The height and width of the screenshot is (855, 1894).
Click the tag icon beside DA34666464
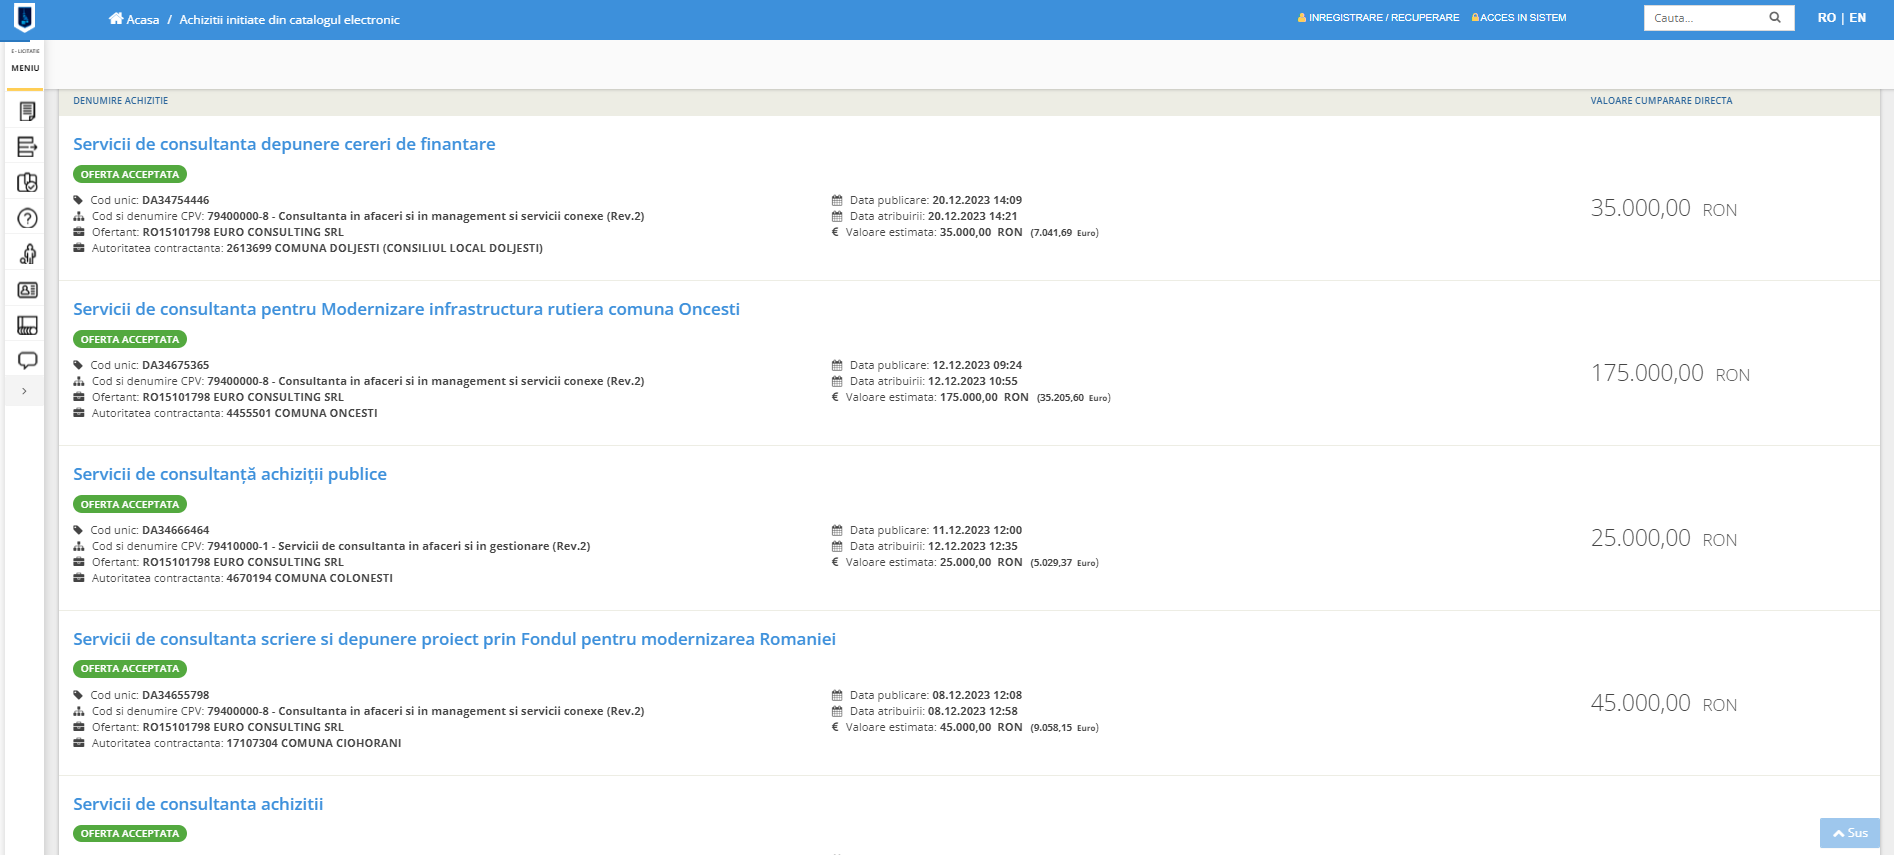pyautogui.click(x=78, y=530)
